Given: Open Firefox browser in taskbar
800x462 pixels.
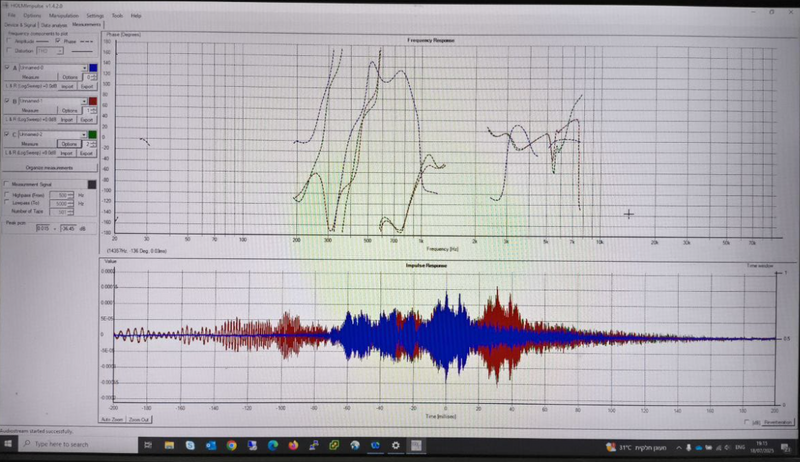Looking at the screenshot, I should 293,445.
